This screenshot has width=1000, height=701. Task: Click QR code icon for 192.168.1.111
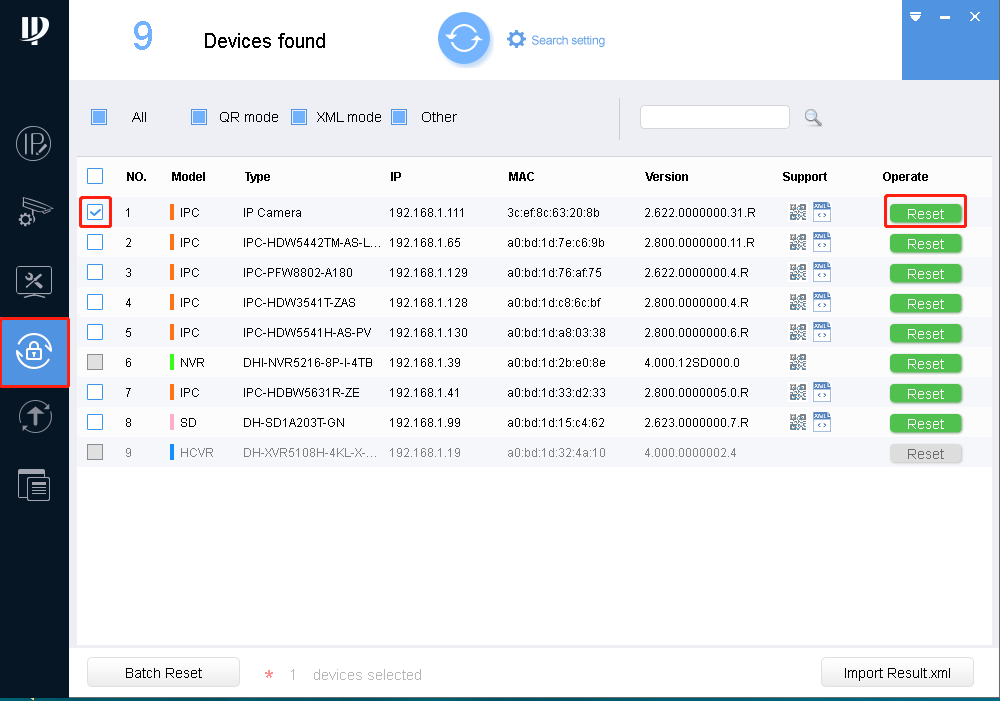pos(798,212)
